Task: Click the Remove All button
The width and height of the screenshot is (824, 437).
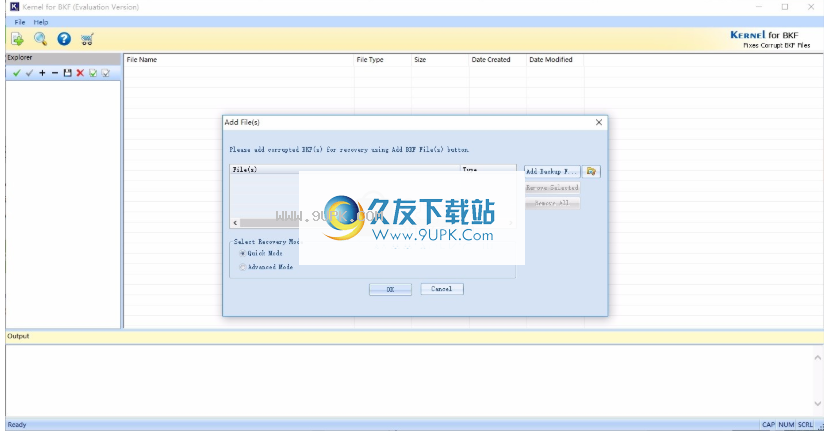Action: [552, 203]
